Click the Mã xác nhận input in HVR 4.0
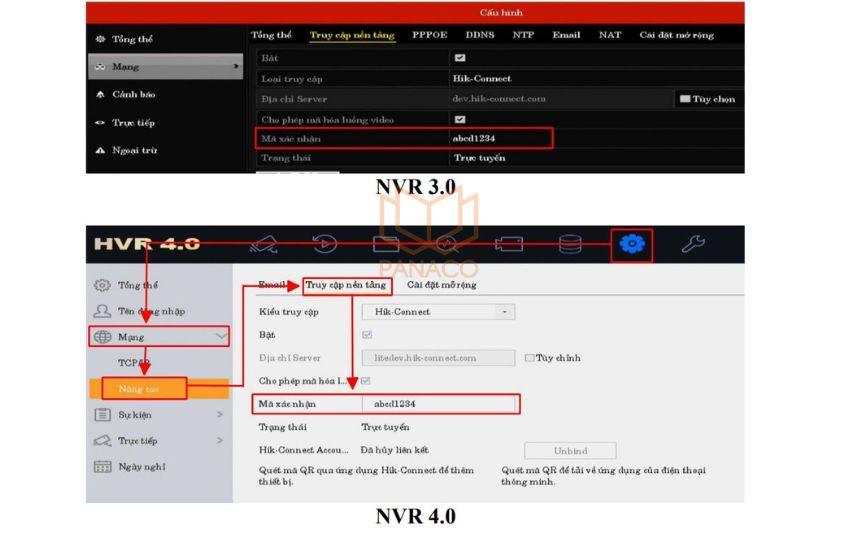This screenshot has width=850, height=533. pyautogui.click(x=438, y=404)
